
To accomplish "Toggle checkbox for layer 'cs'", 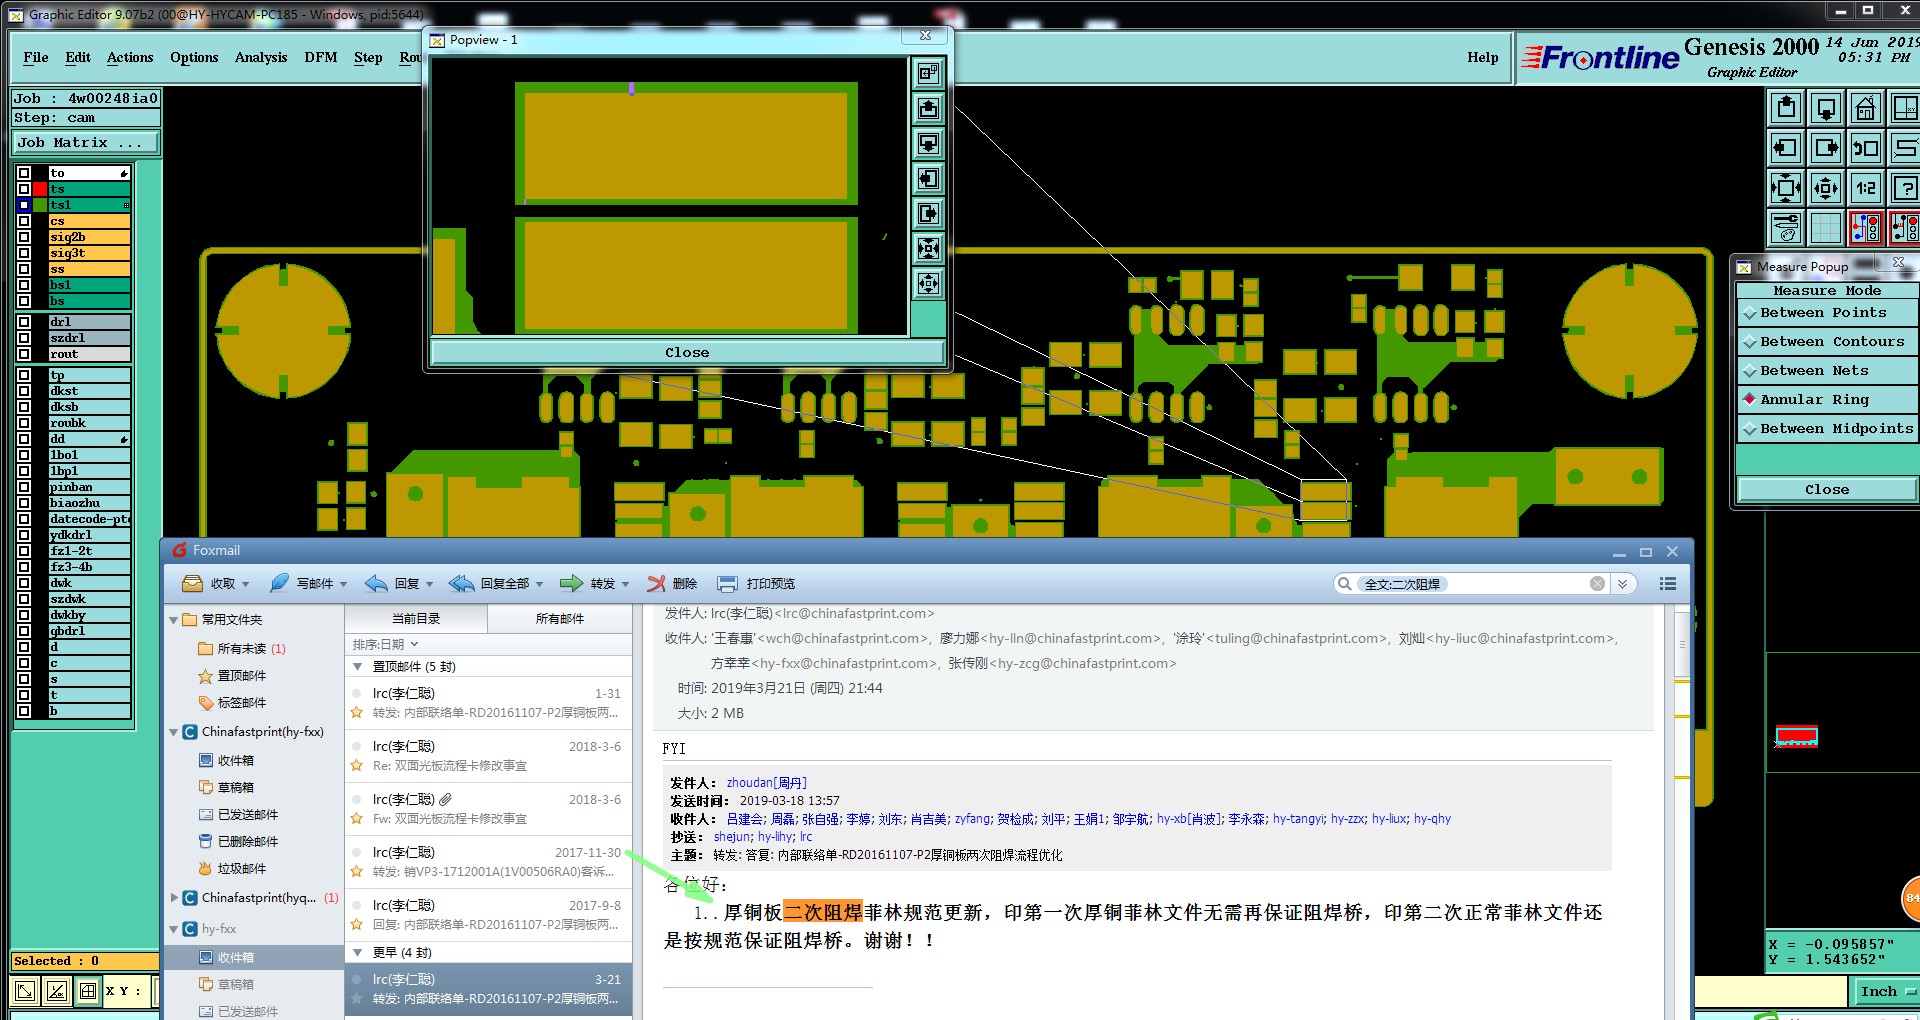I will [x=24, y=221].
